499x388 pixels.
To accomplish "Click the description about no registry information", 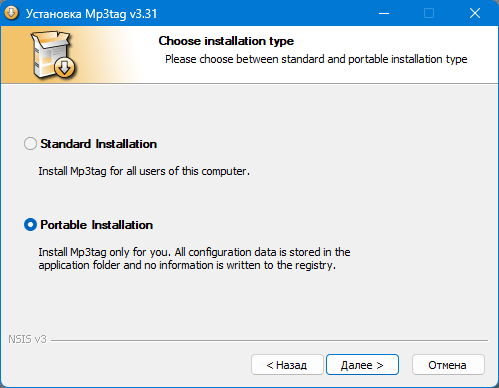I will (194, 259).
